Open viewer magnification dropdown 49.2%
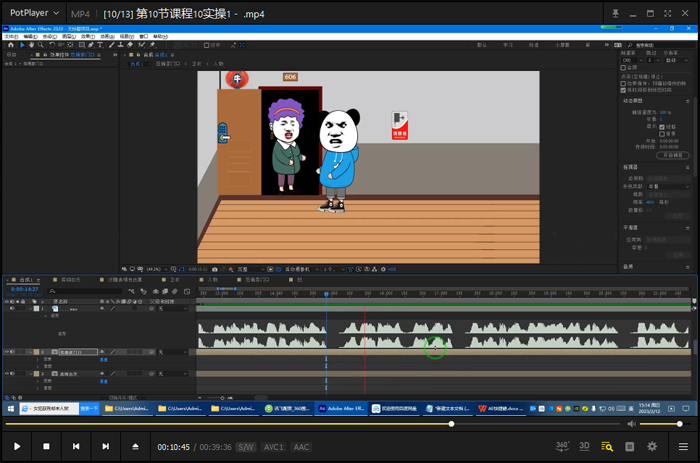This screenshot has height=463, width=700. pos(158,269)
